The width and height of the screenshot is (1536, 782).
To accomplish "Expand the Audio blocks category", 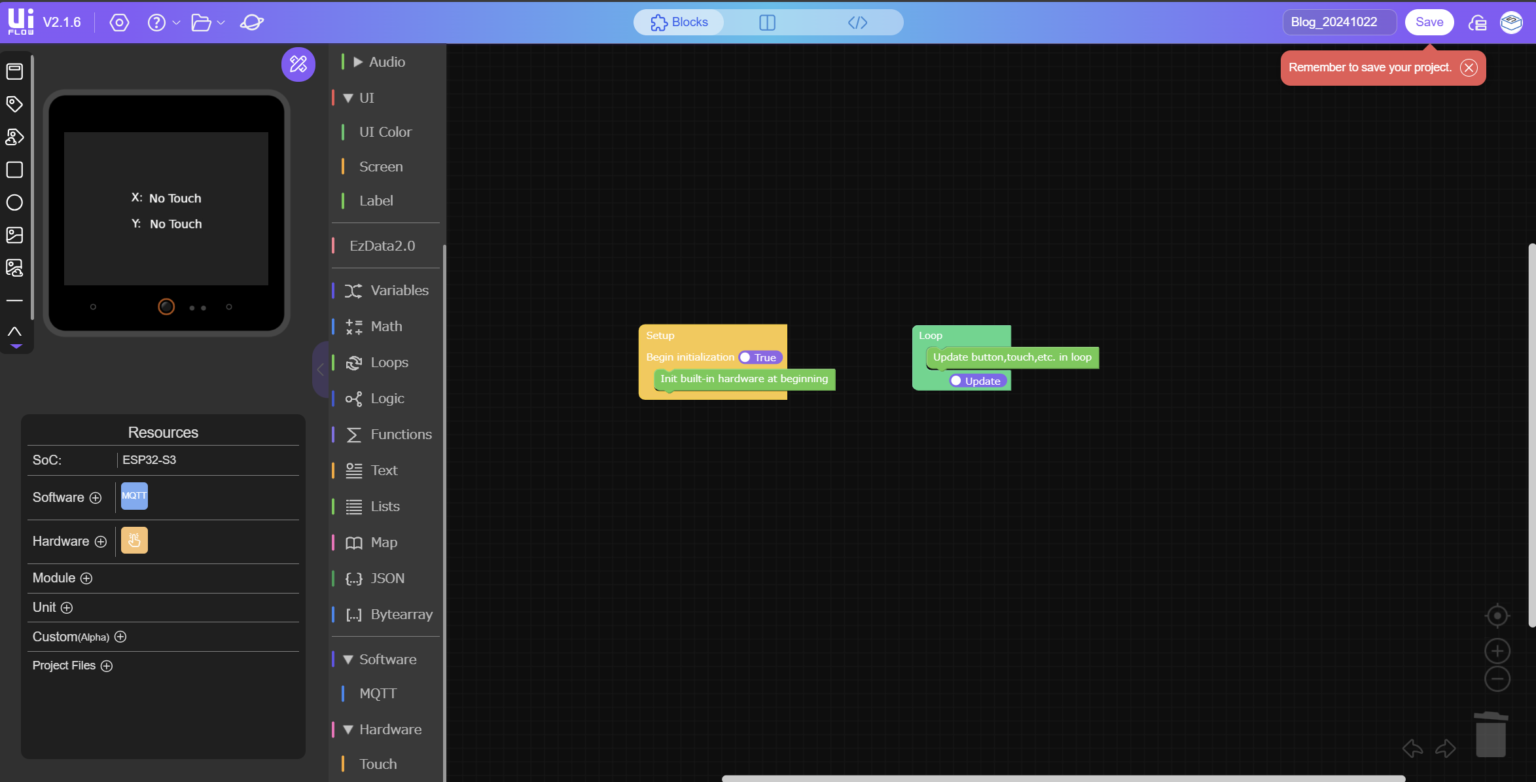I will [x=381, y=61].
